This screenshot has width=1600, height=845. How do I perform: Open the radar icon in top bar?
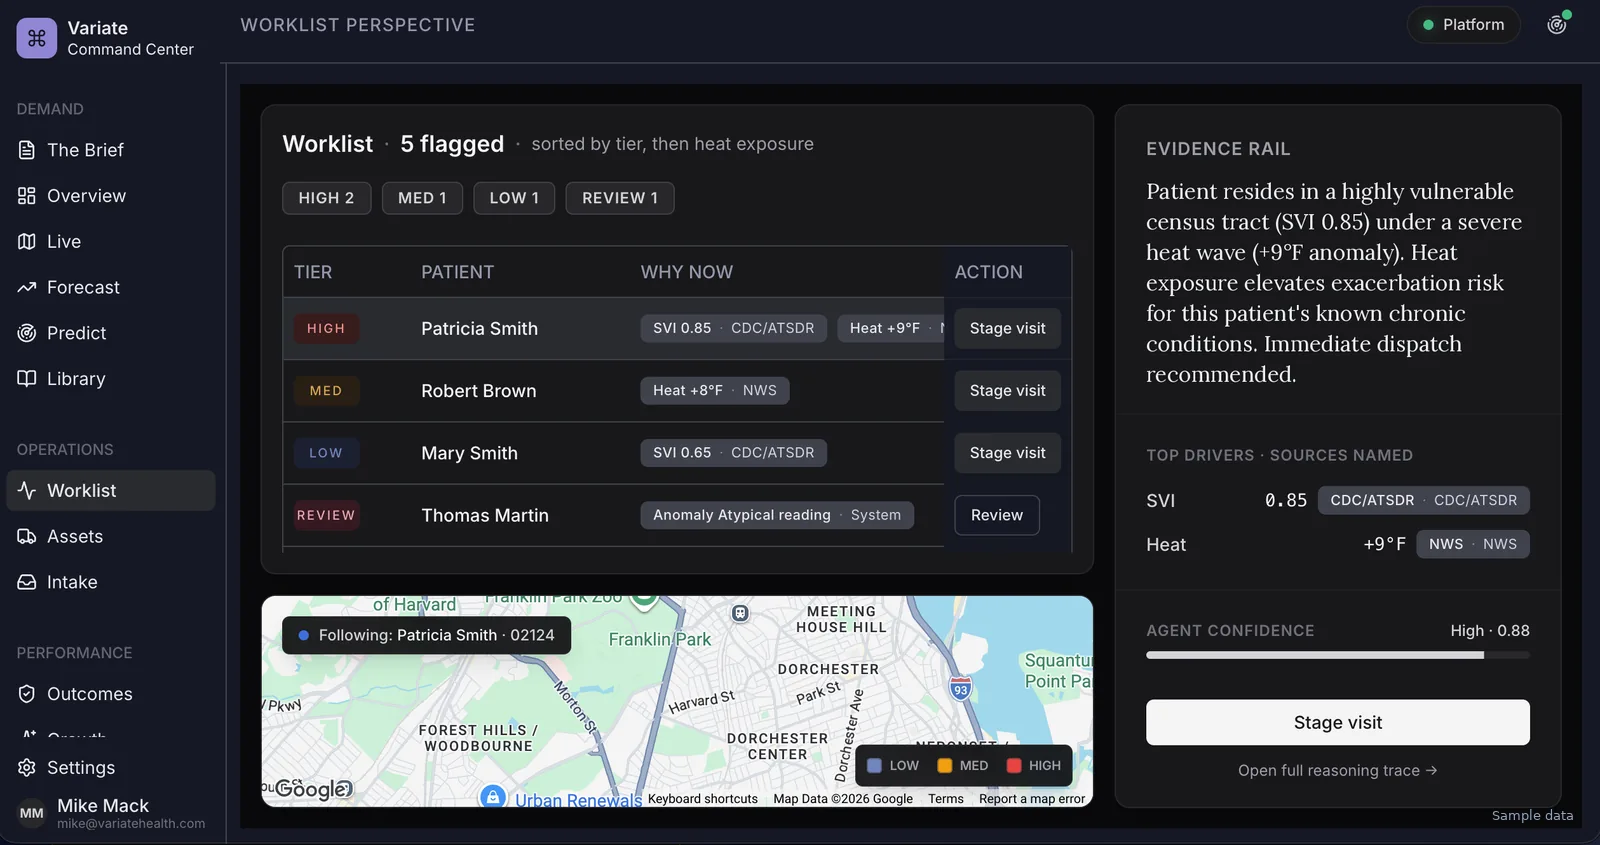coord(1557,25)
